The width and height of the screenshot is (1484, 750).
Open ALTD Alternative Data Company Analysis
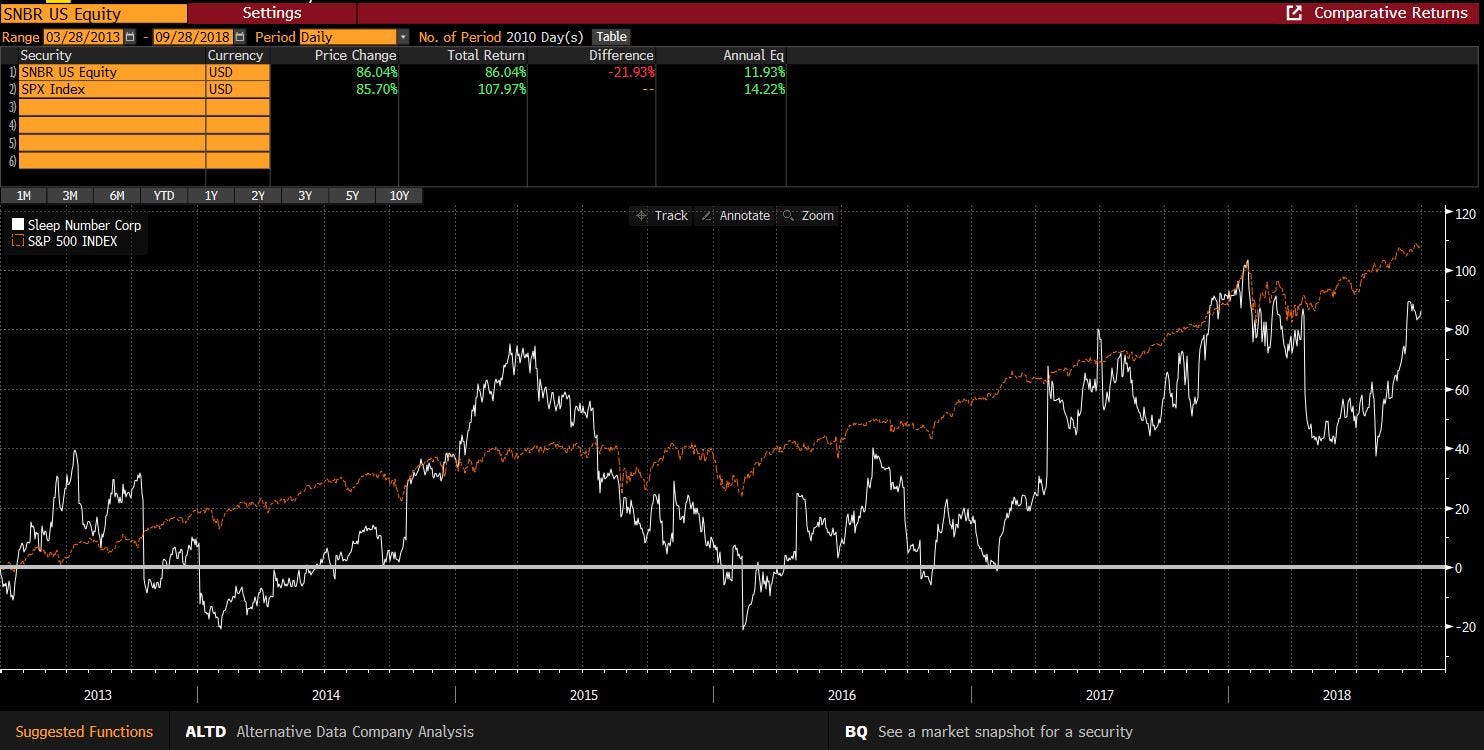[330, 732]
